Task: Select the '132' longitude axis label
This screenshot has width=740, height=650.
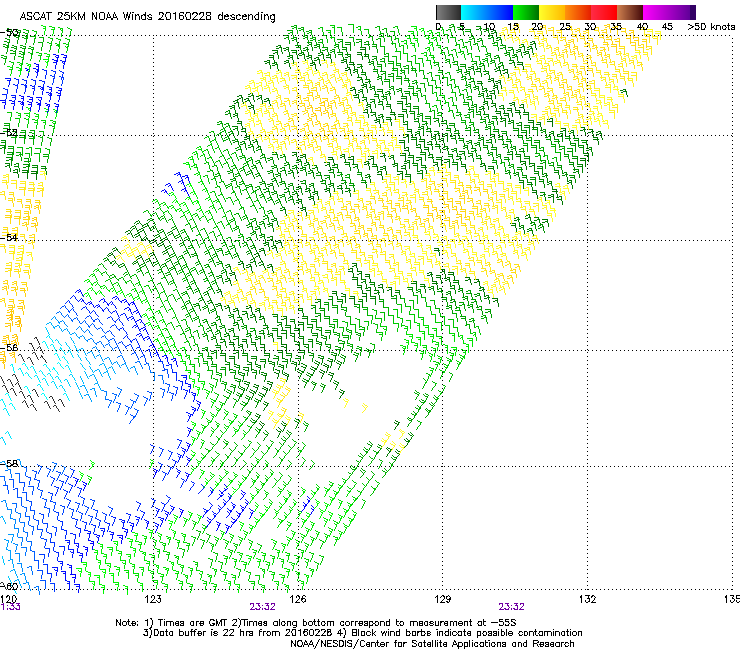Action: [x=587, y=599]
